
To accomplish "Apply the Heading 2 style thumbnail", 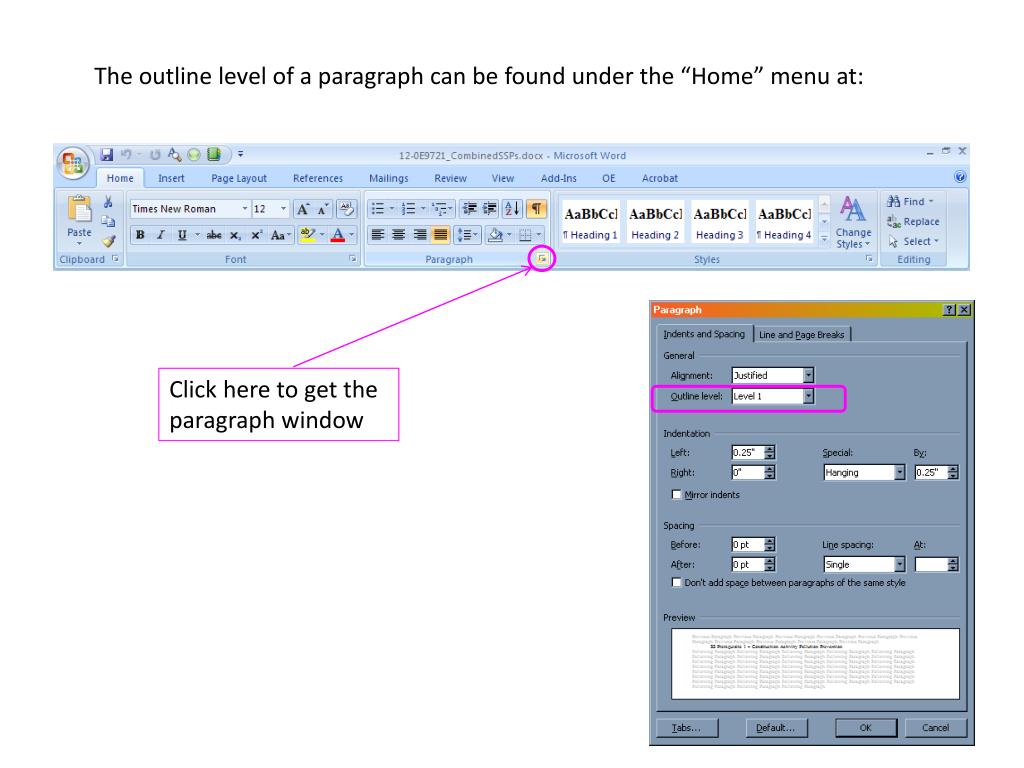I will 655,222.
